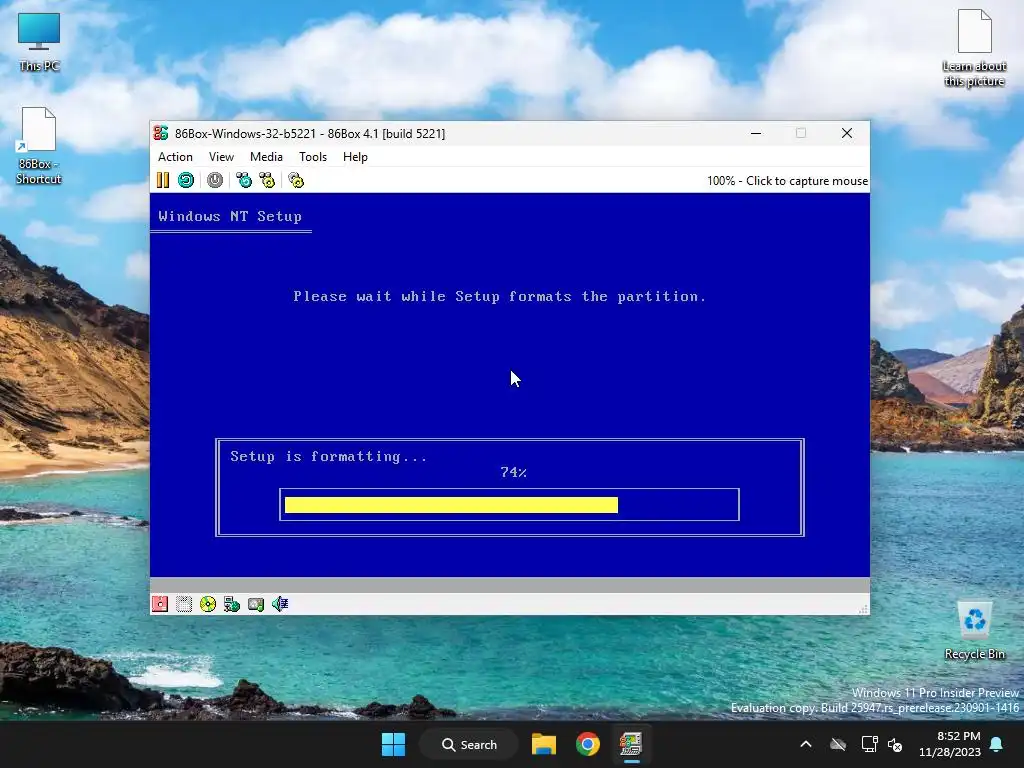Click the network computer-globe status icon
Viewport: 1024px width, 768px height.
[x=232, y=604]
